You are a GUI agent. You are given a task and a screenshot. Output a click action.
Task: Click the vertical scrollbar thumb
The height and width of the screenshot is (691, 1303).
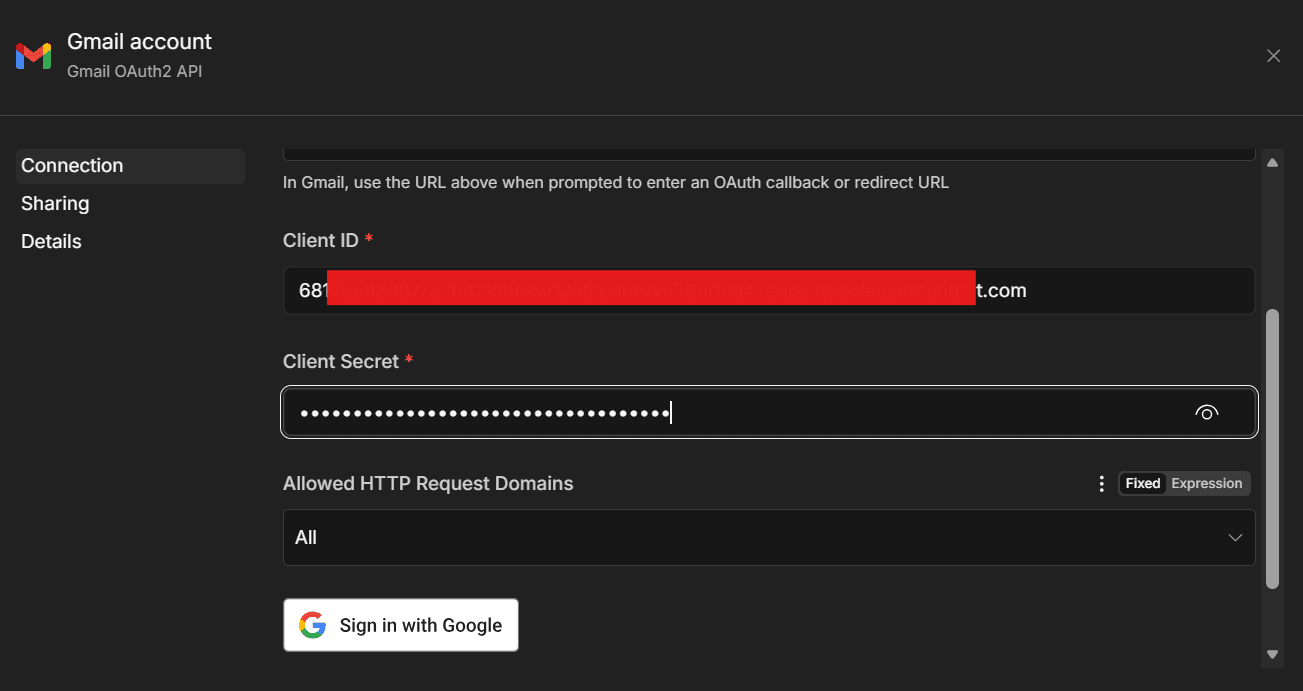(1272, 449)
